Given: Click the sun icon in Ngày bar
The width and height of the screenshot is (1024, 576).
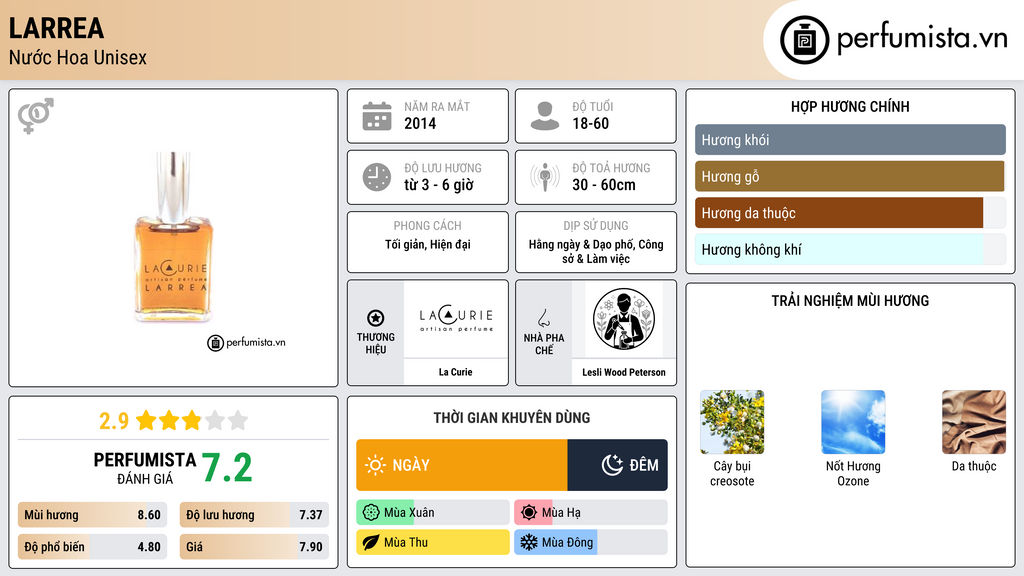Looking at the screenshot, I should click(375, 465).
